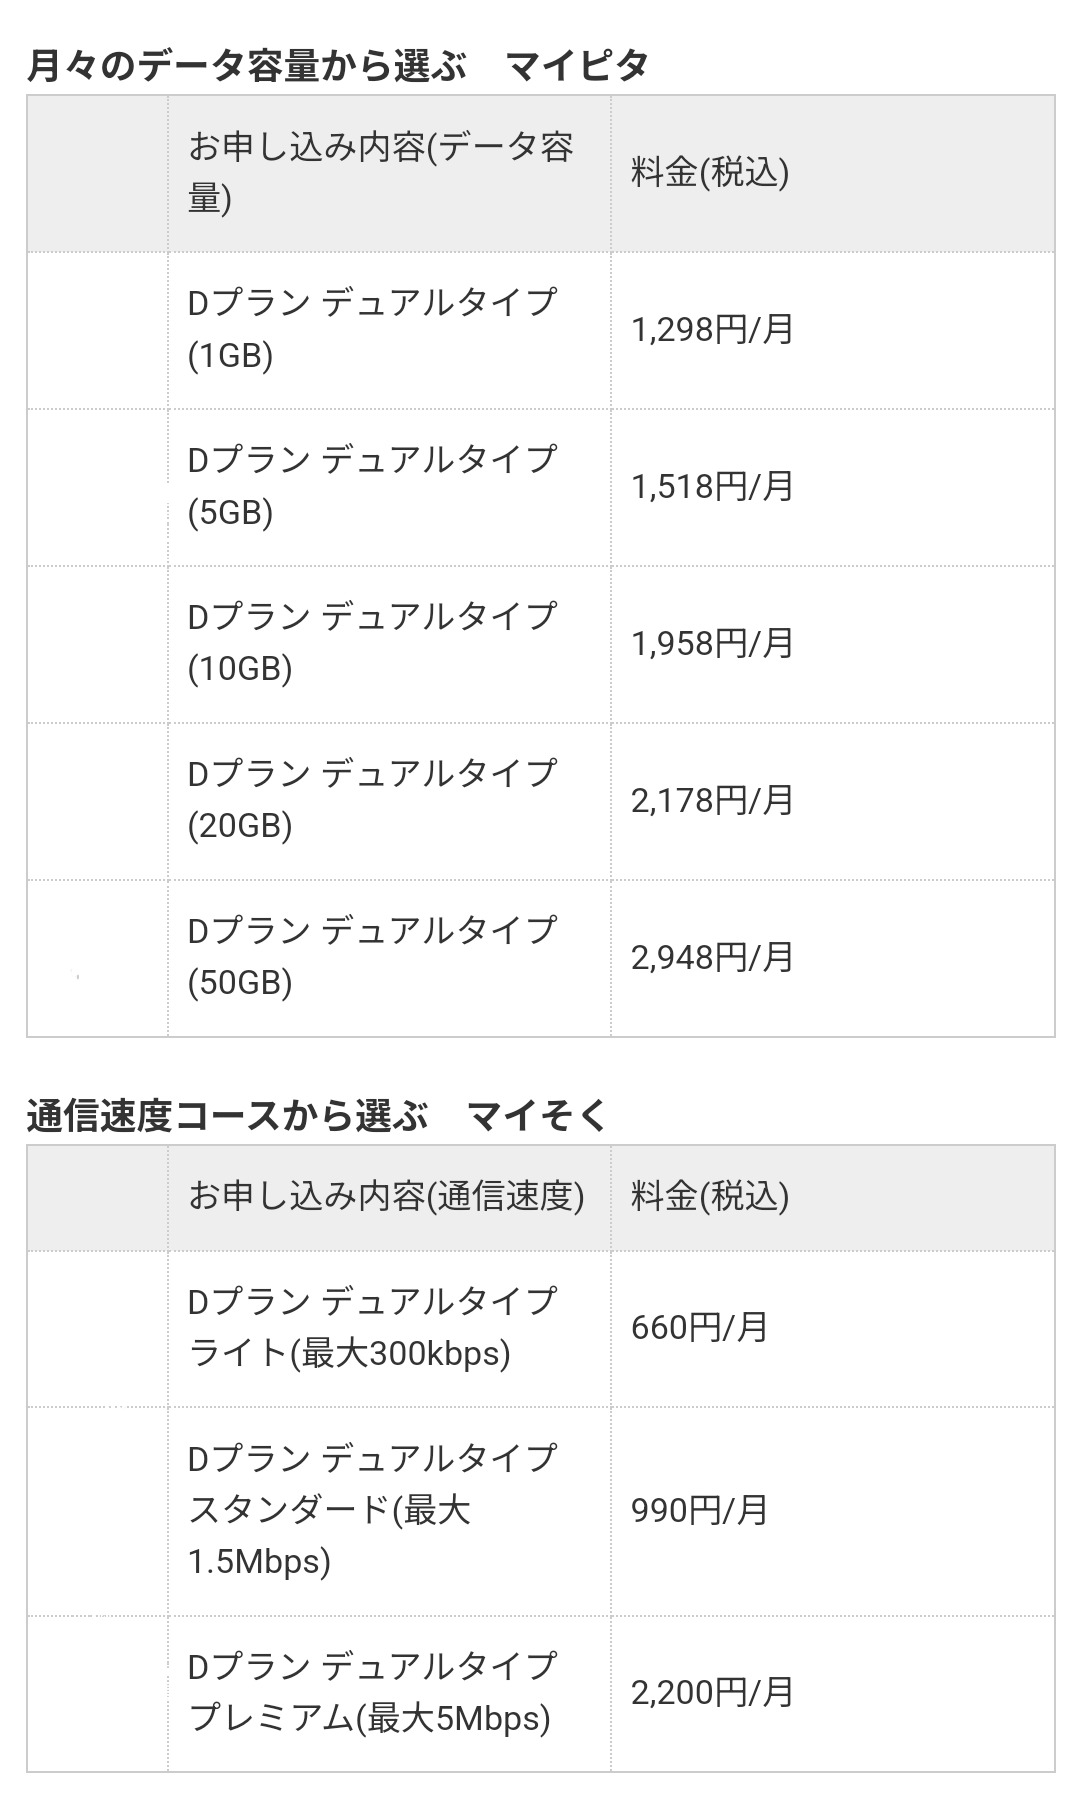Viewport: 1080px width, 1814px height.
Task: Click the 660円/月 price cell
Action: 700,1327
